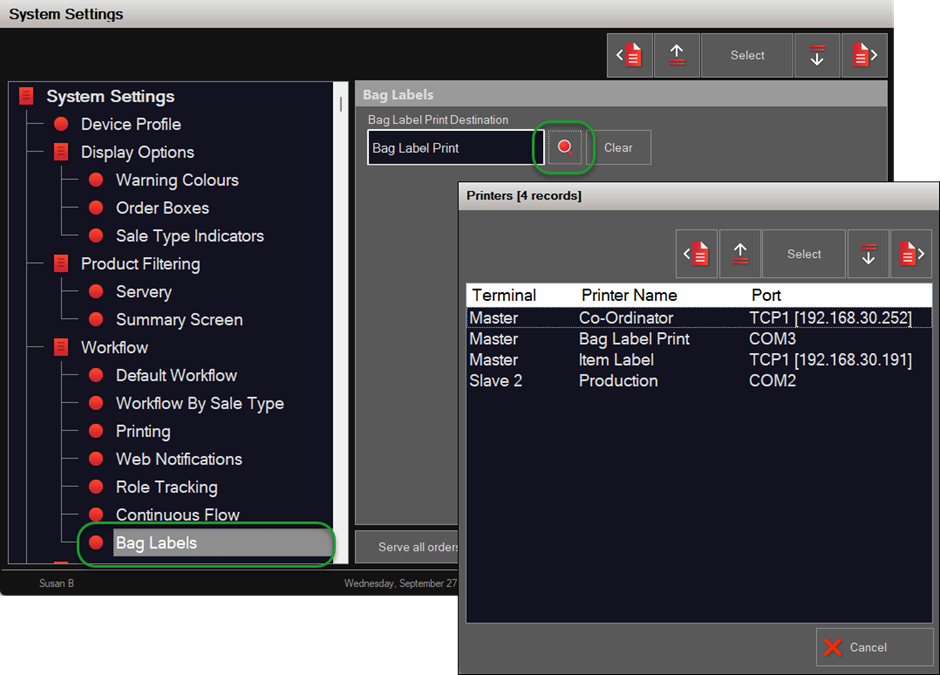Click move-down arrow icon in main toolbar

pyautogui.click(x=817, y=56)
